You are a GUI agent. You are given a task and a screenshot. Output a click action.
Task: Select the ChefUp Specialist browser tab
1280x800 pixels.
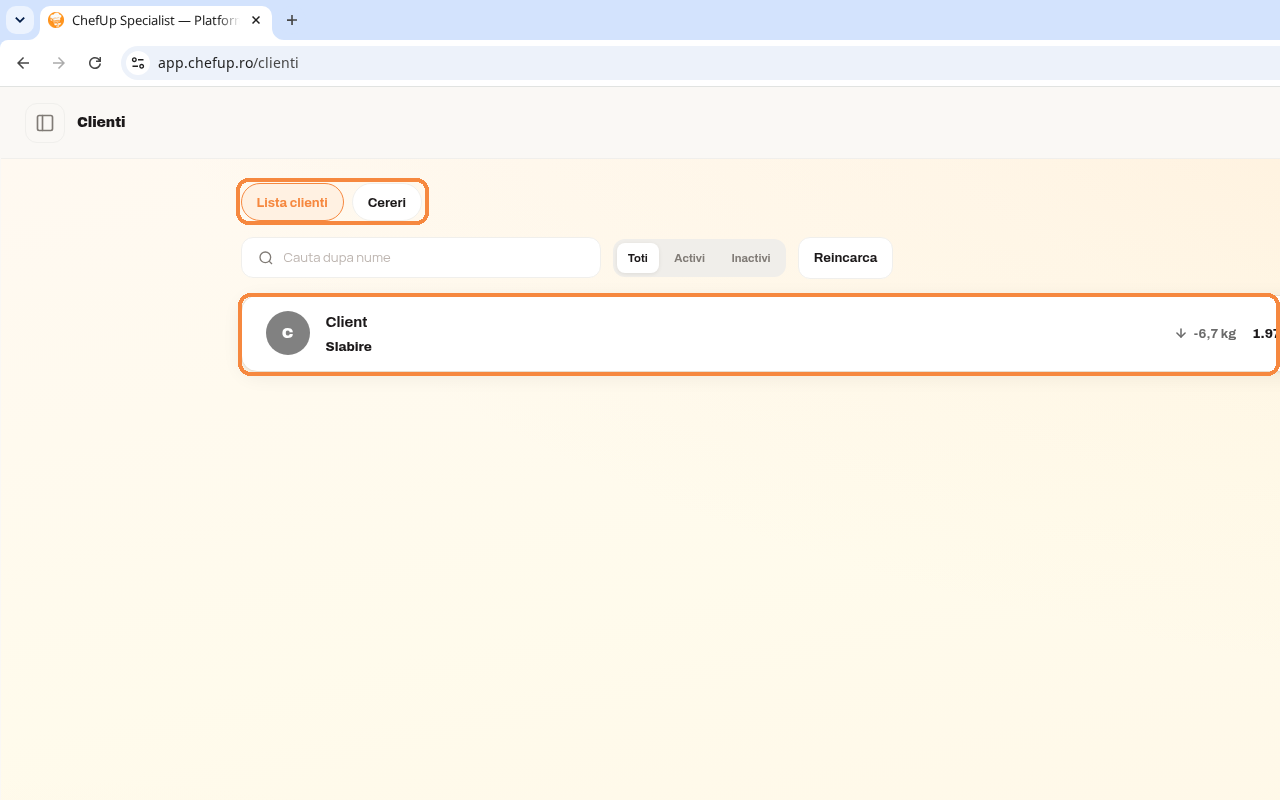pyautogui.click(x=154, y=20)
